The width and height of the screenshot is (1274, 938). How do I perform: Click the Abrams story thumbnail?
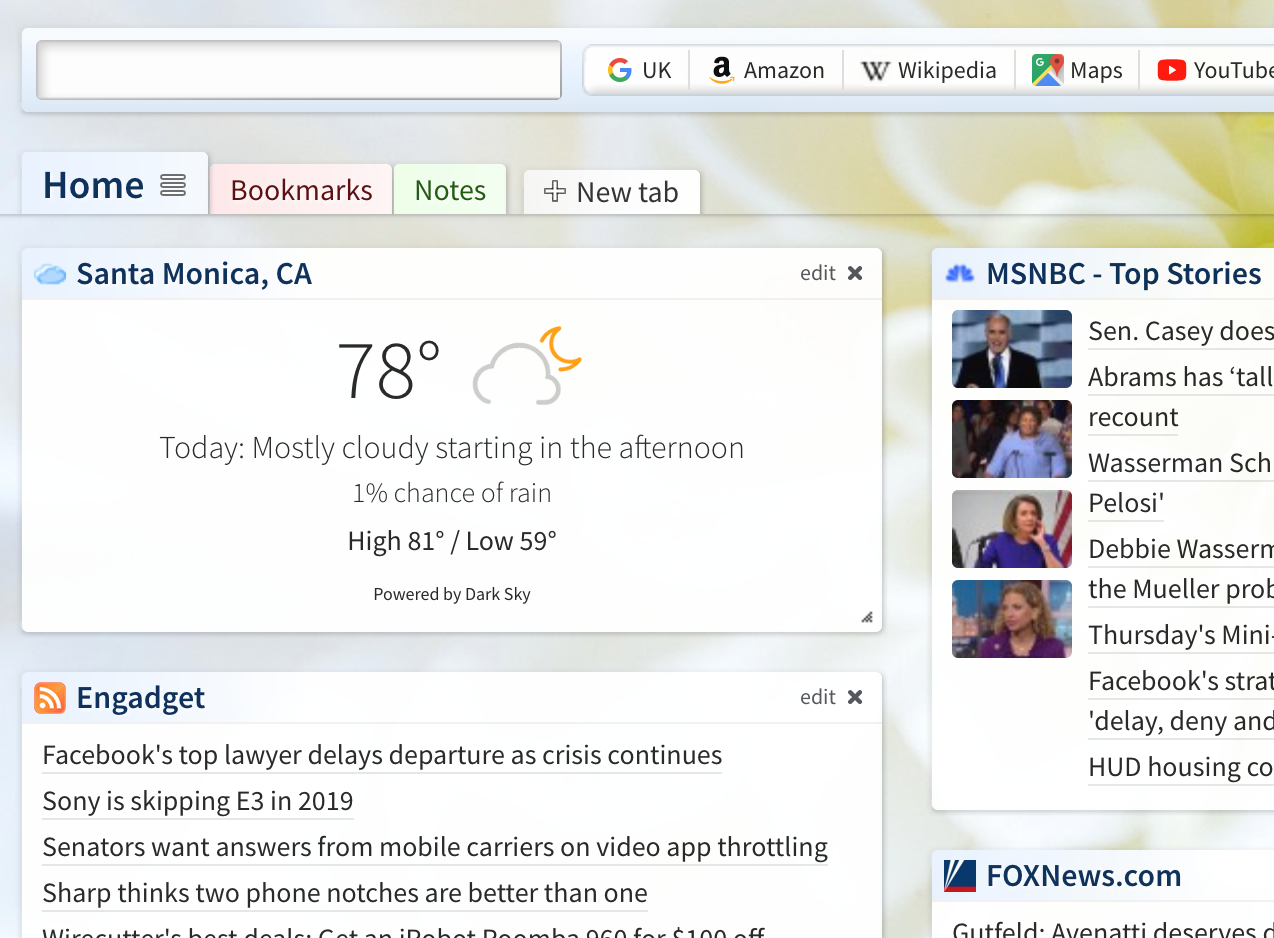click(x=1012, y=439)
